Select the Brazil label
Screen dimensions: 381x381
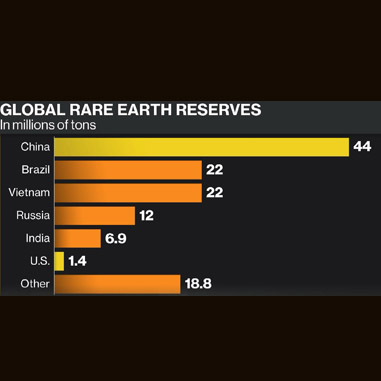(x=36, y=170)
